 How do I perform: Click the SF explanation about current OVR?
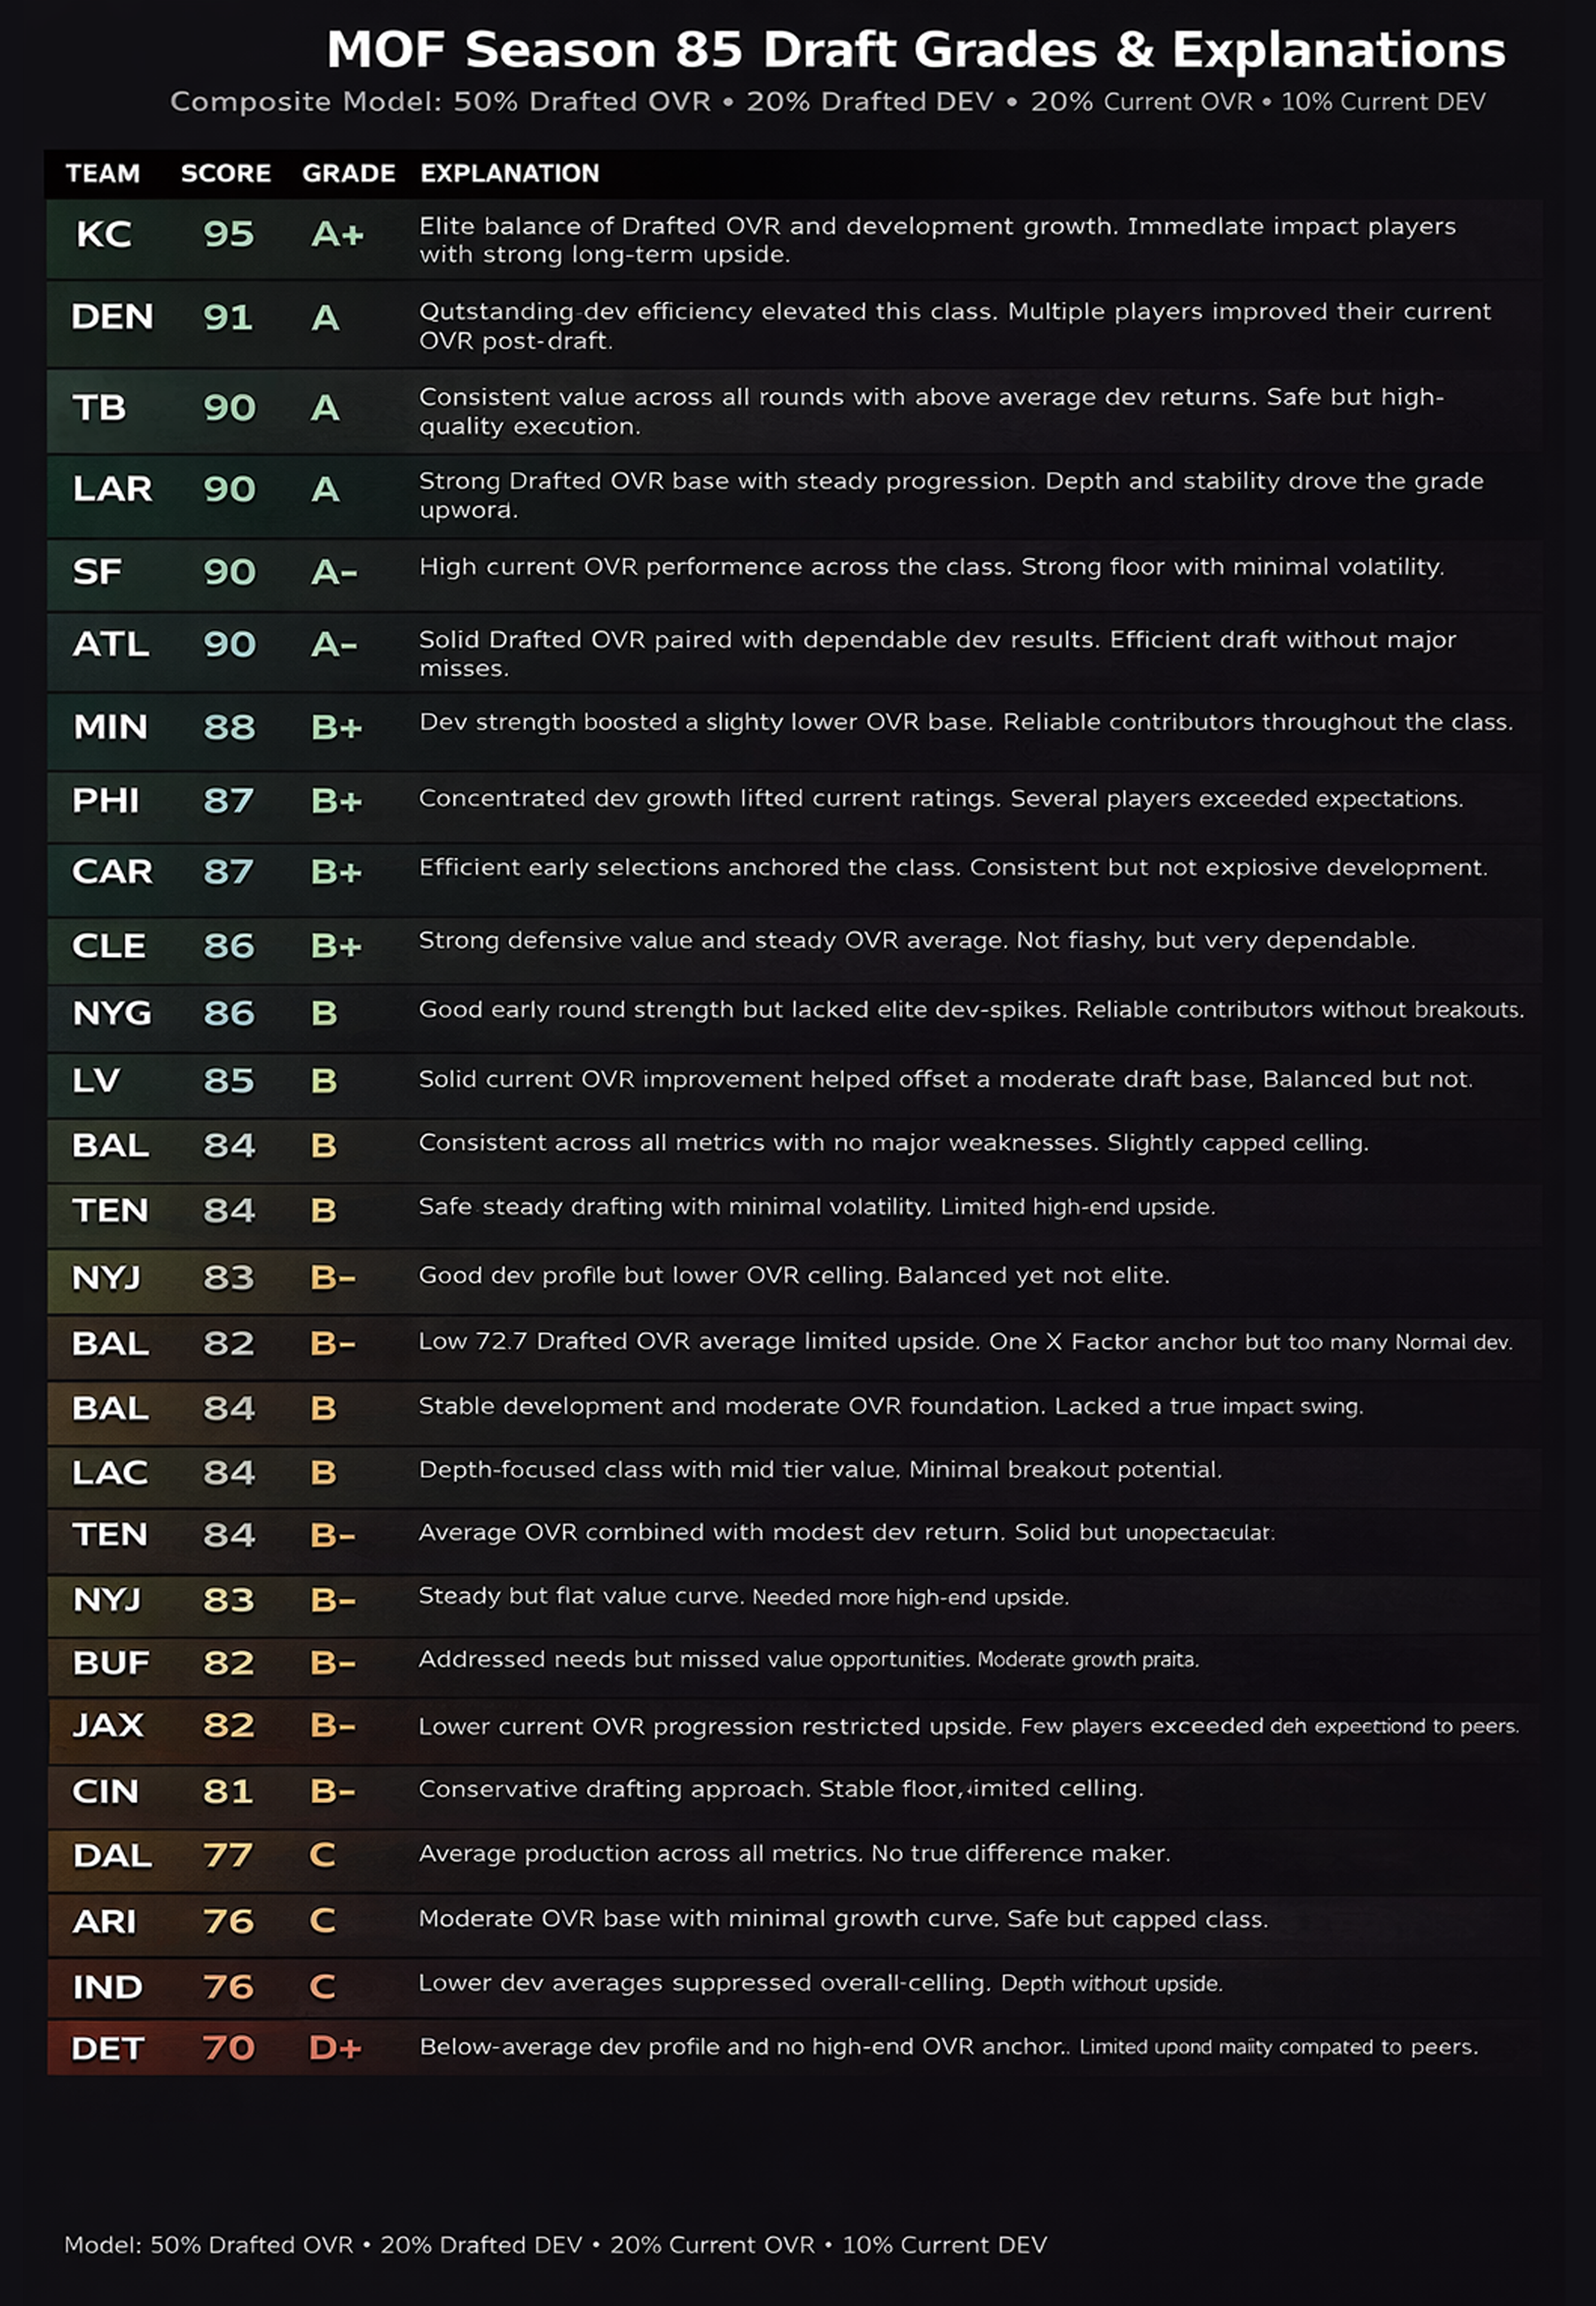tap(931, 567)
